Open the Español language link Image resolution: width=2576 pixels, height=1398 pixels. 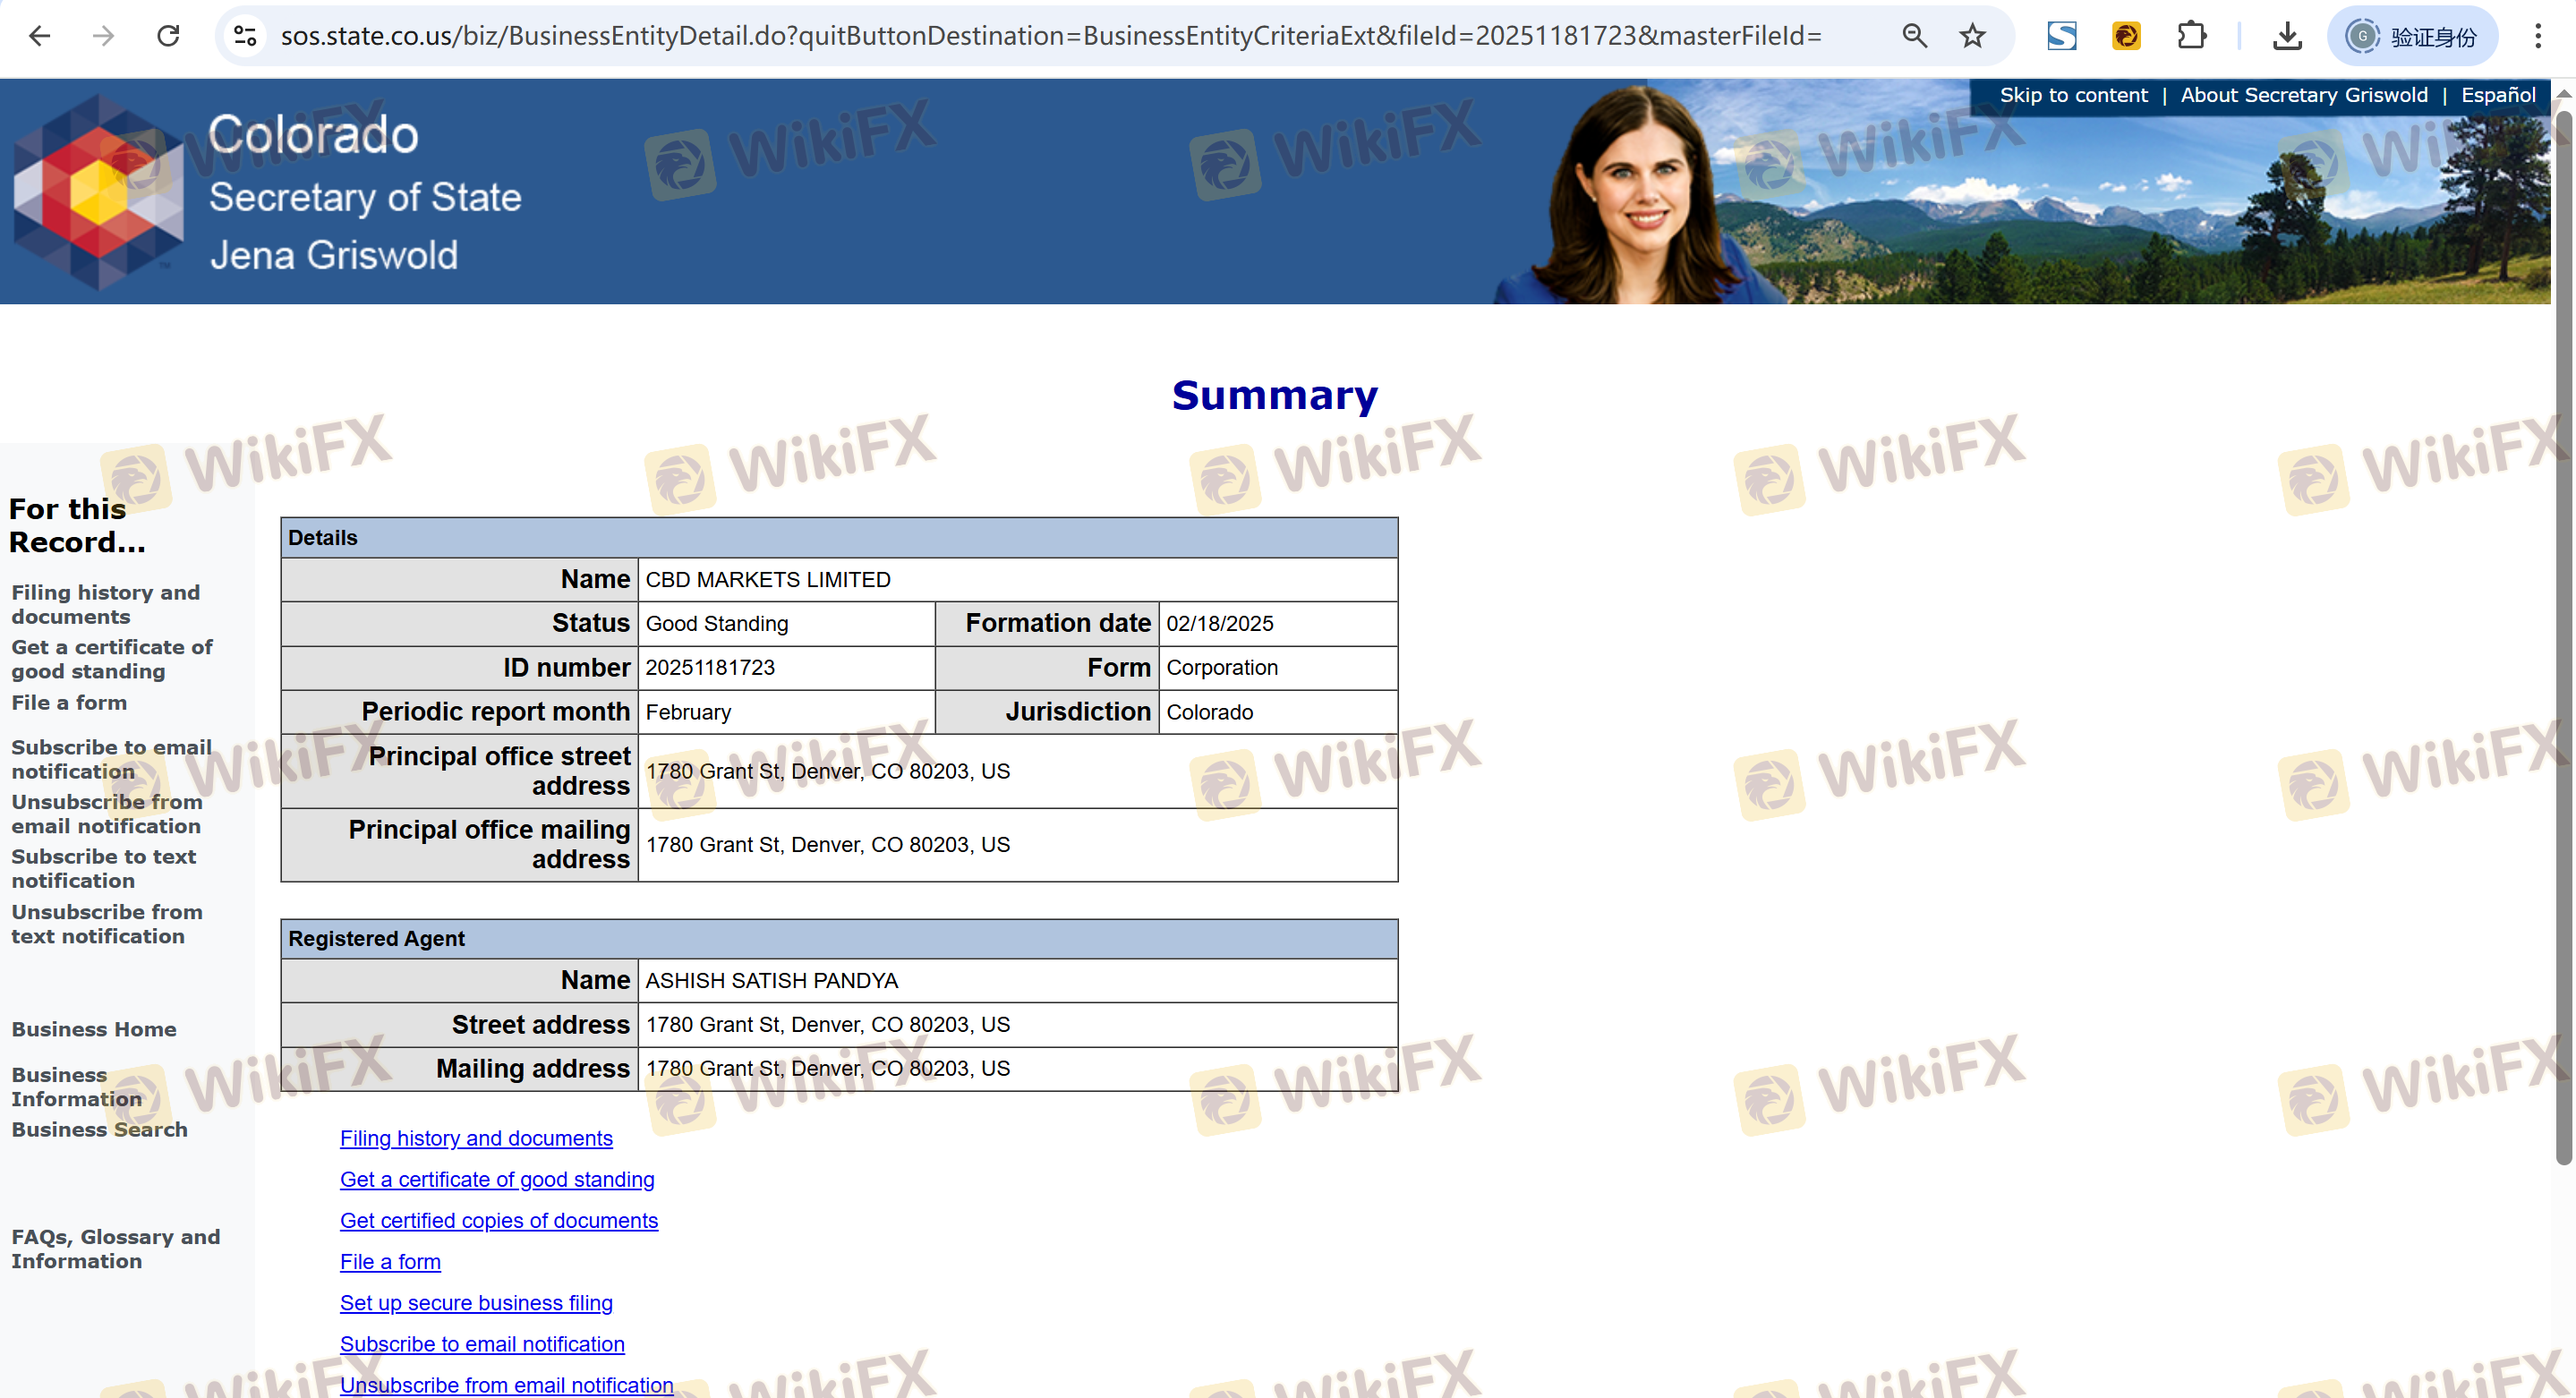2497,95
